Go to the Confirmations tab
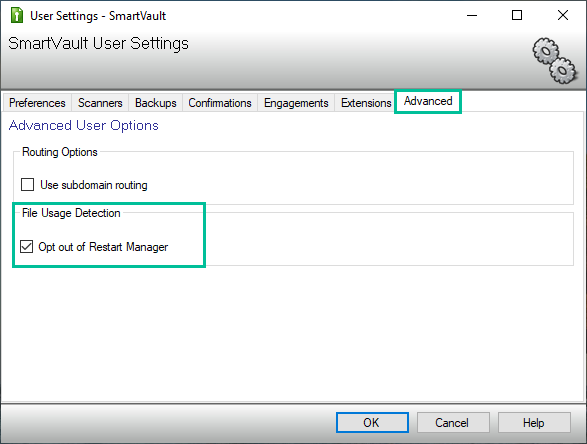The height and width of the screenshot is (444, 587). tap(220, 103)
